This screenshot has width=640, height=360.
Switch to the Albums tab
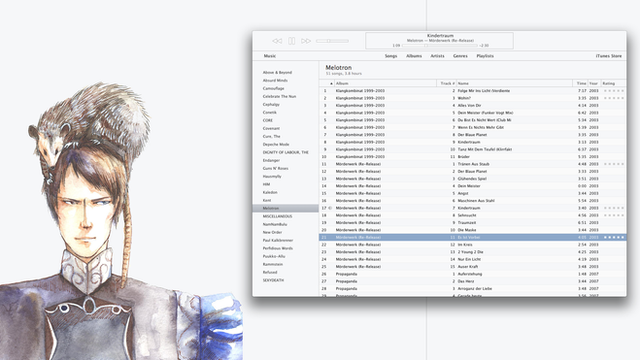tap(414, 56)
